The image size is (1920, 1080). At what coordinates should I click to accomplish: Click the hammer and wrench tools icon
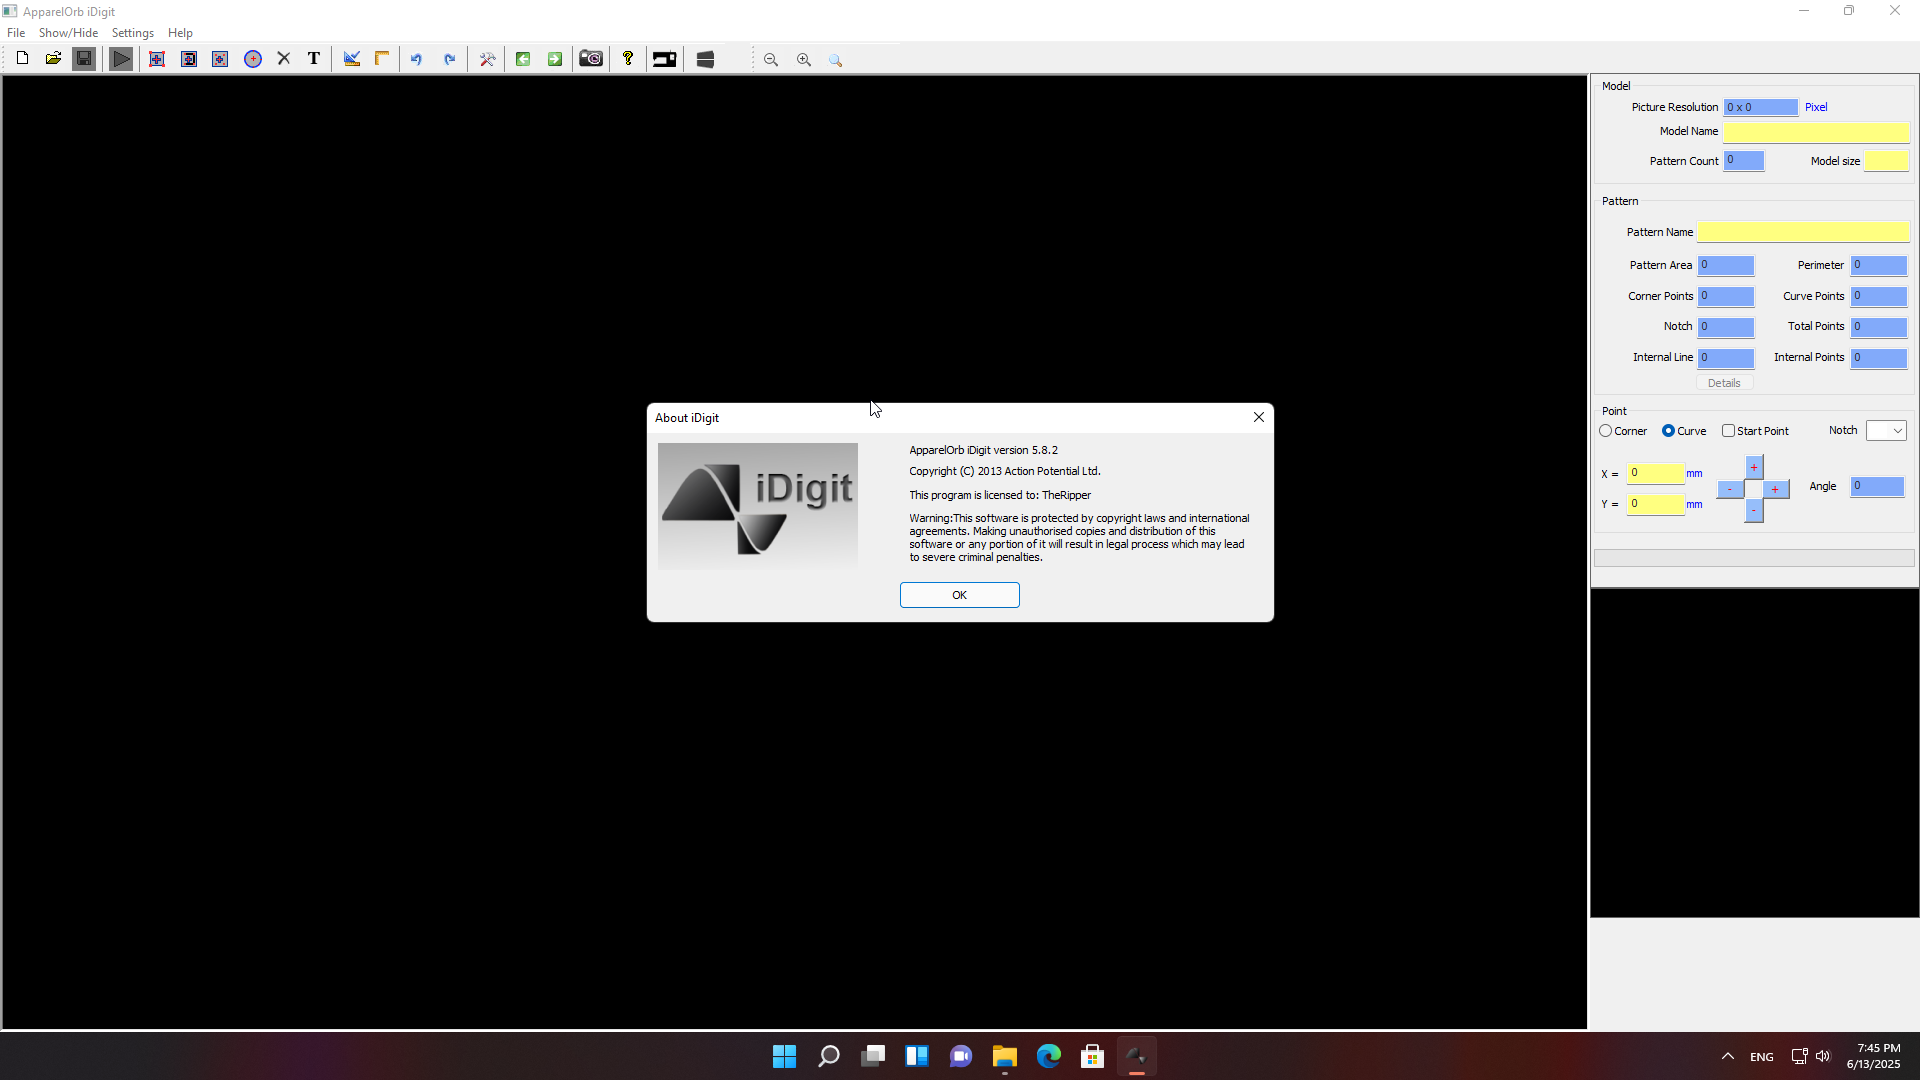pyautogui.click(x=487, y=59)
